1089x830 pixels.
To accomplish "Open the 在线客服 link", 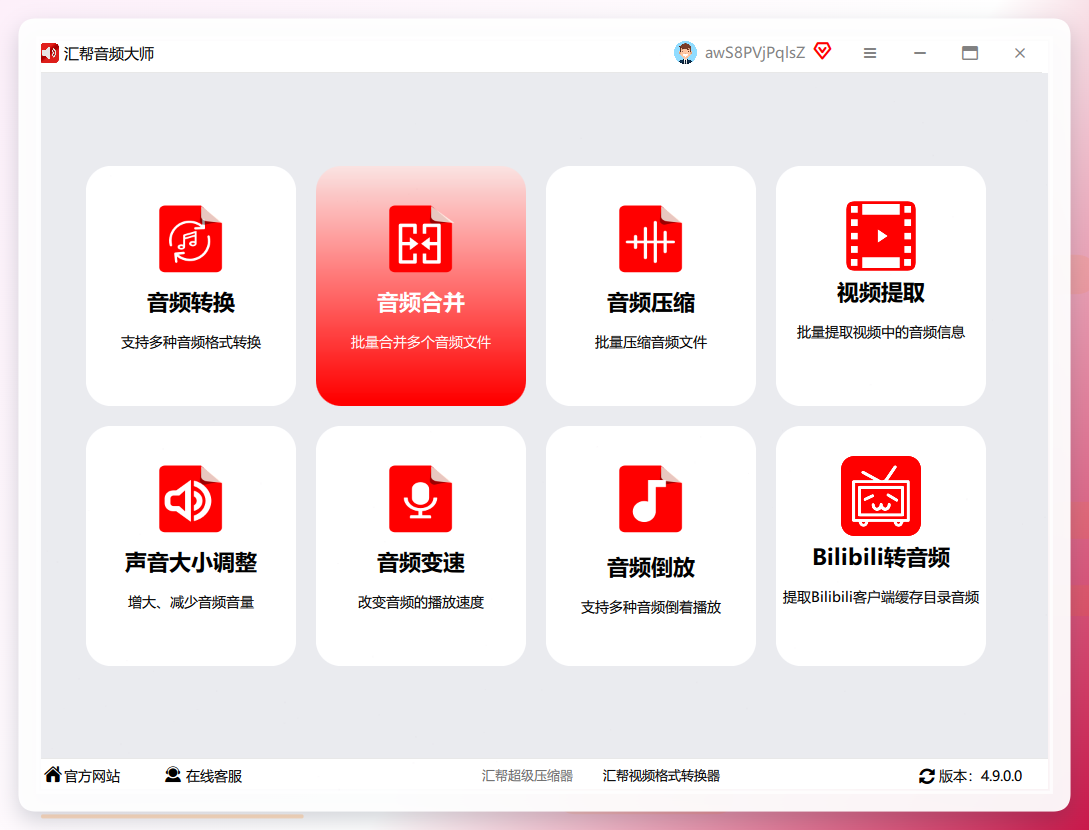I will tap(214, 776).
